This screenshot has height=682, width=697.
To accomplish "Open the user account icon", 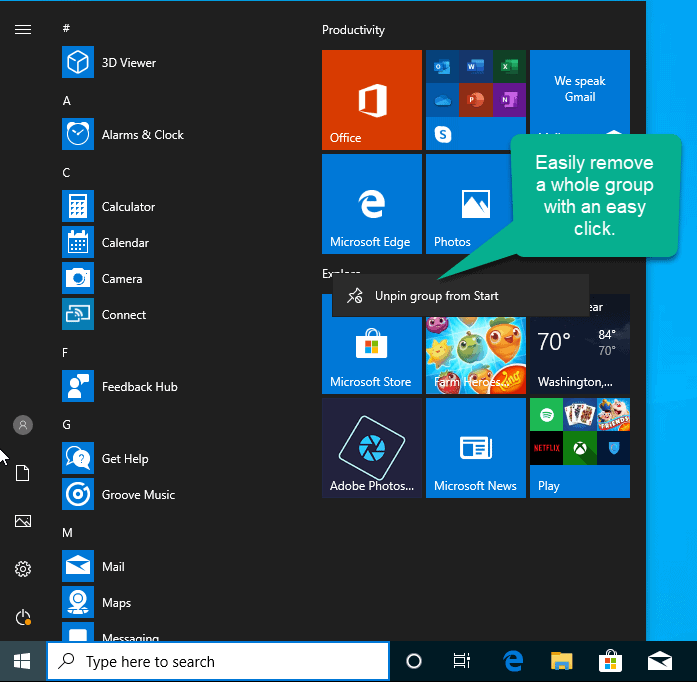I will tap(23, 425).
